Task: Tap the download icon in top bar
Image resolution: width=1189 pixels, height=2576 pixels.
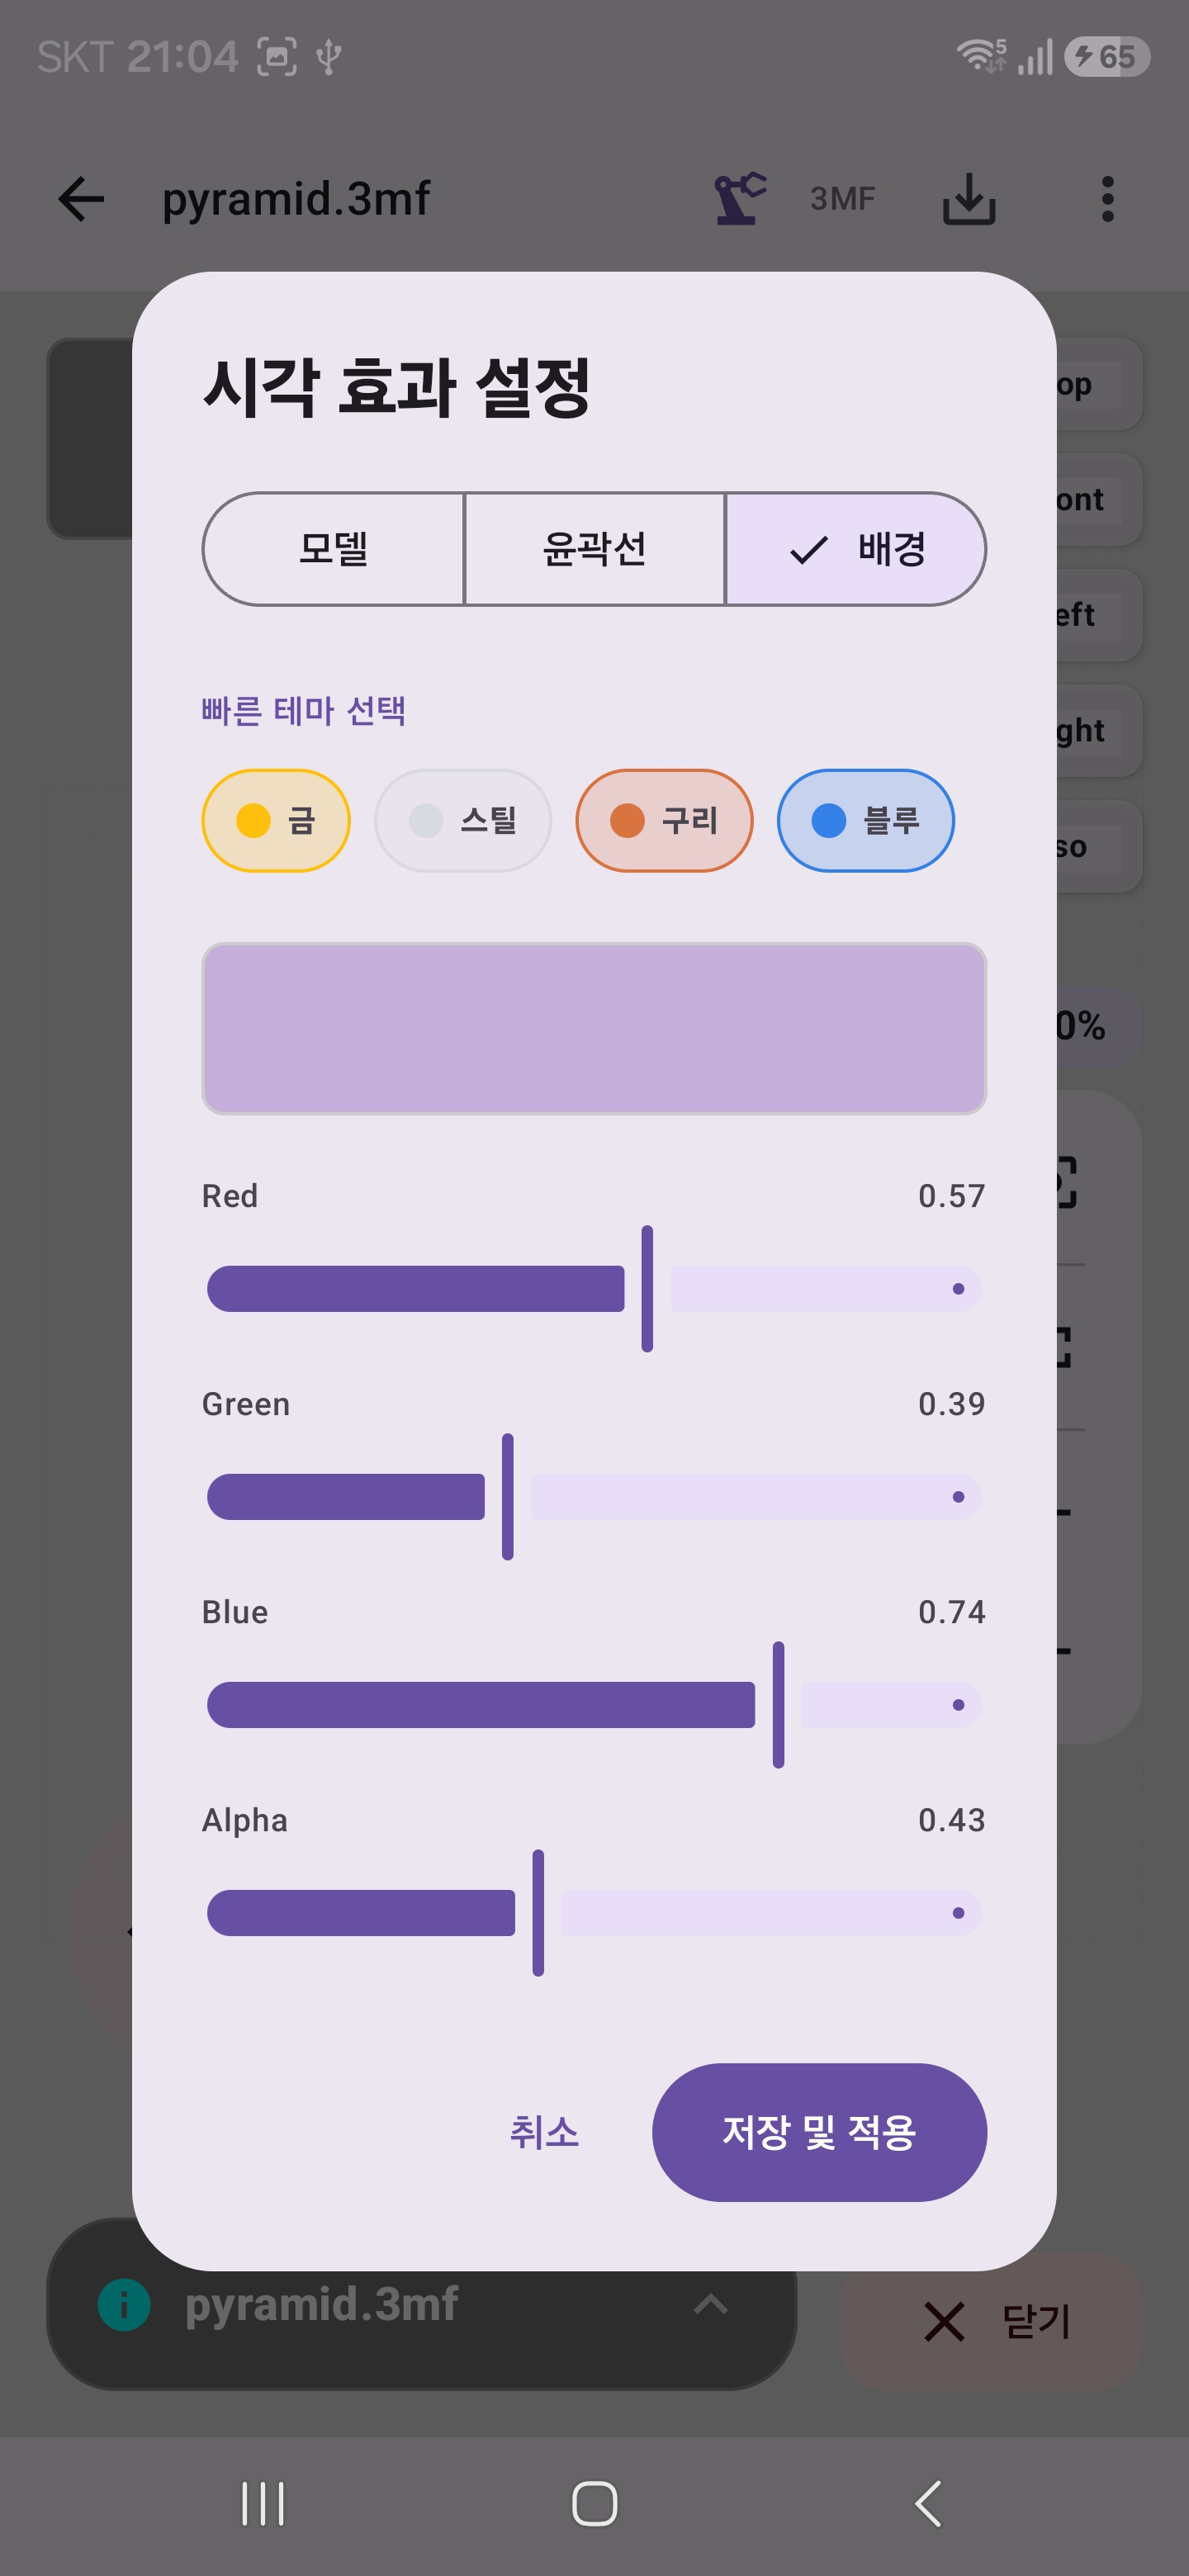Action: pyautogui.click(x=969, y=199)
